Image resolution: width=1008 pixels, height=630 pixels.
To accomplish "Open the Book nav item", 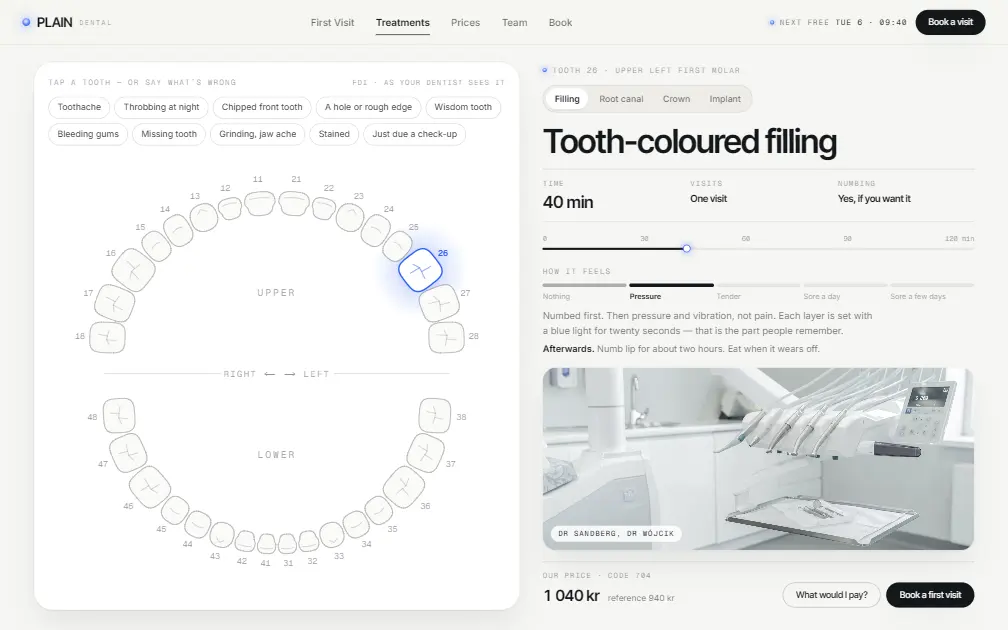I will pyautogui.click(x=560, y=22).
